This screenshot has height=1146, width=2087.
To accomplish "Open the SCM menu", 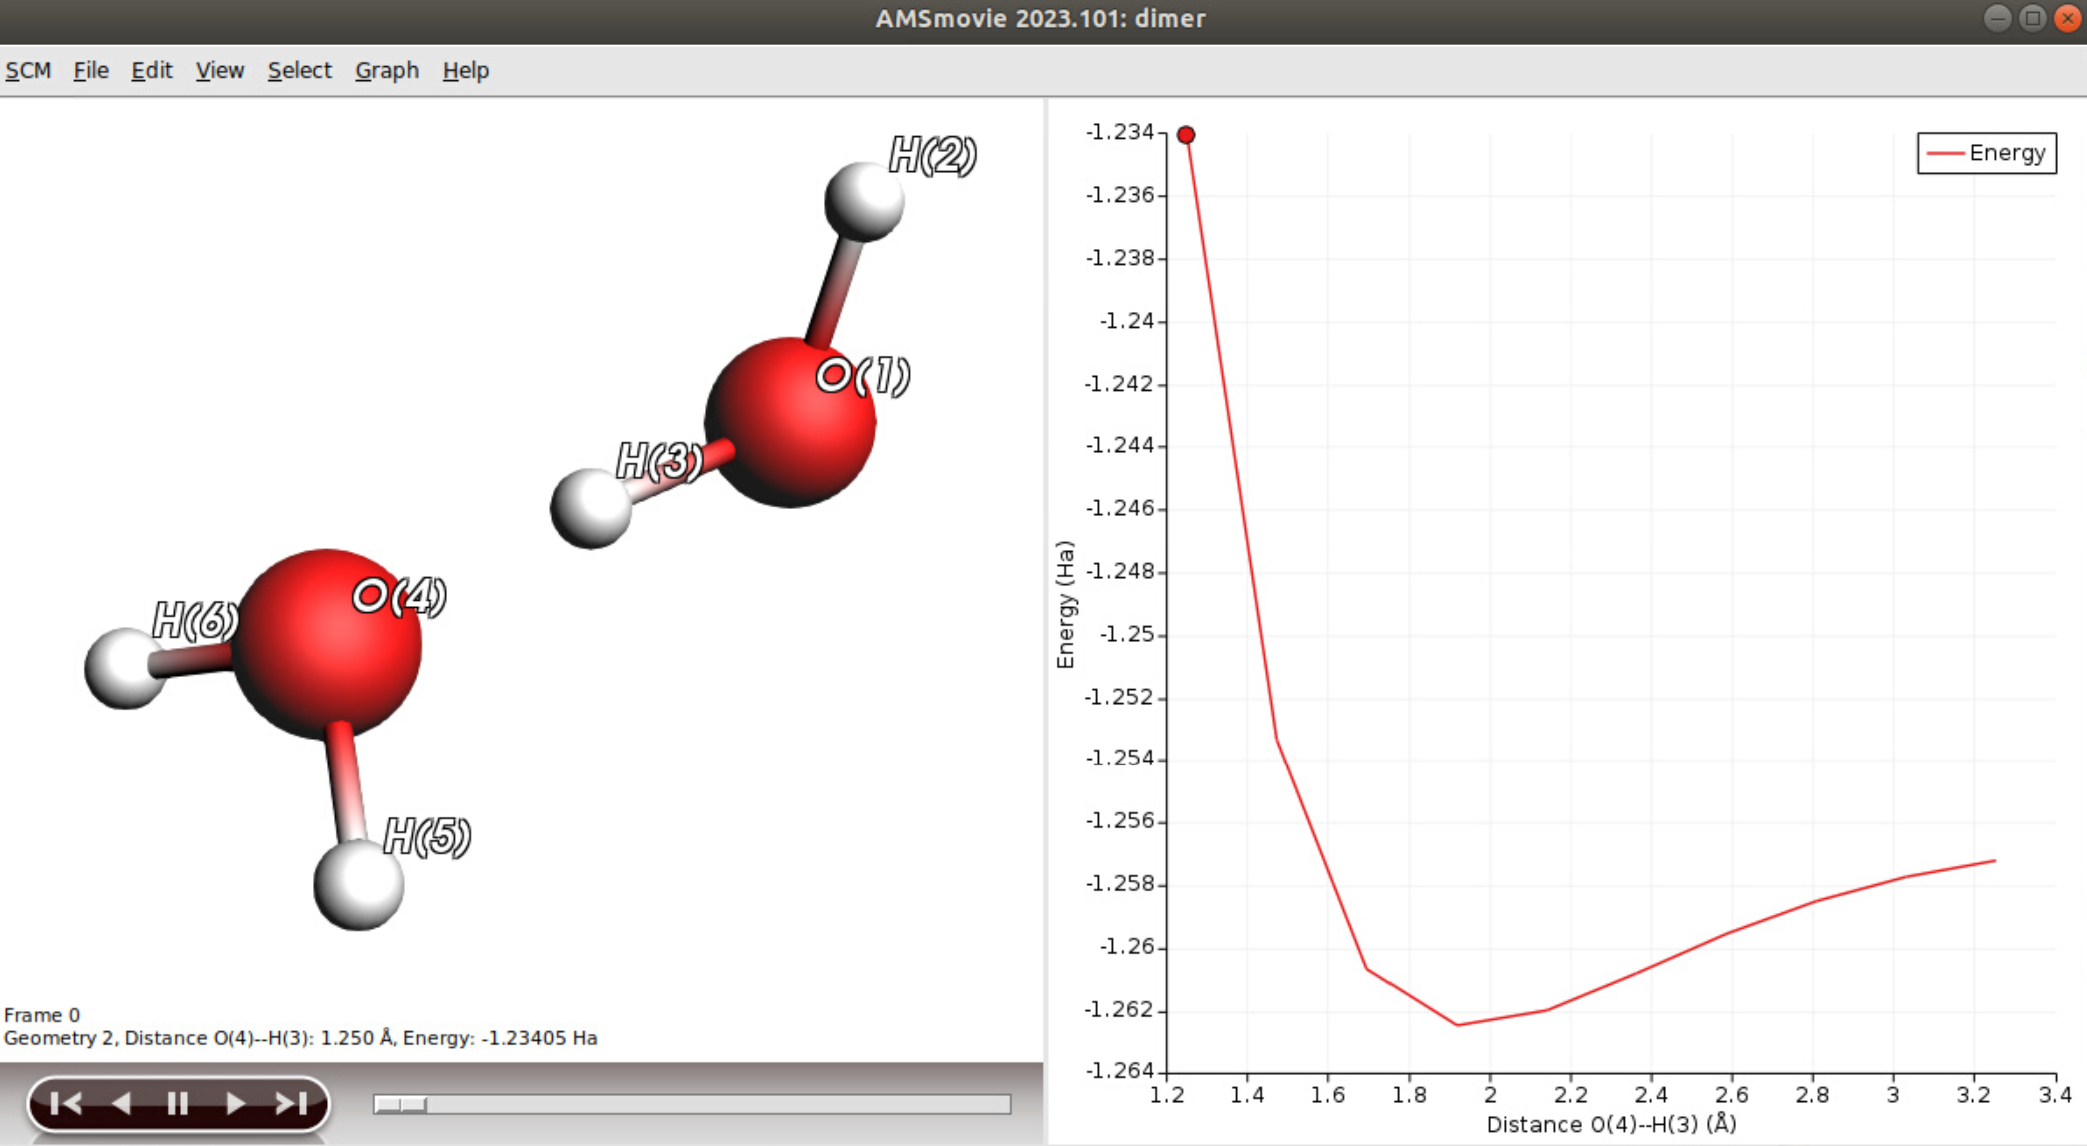I will click(28, 70).
